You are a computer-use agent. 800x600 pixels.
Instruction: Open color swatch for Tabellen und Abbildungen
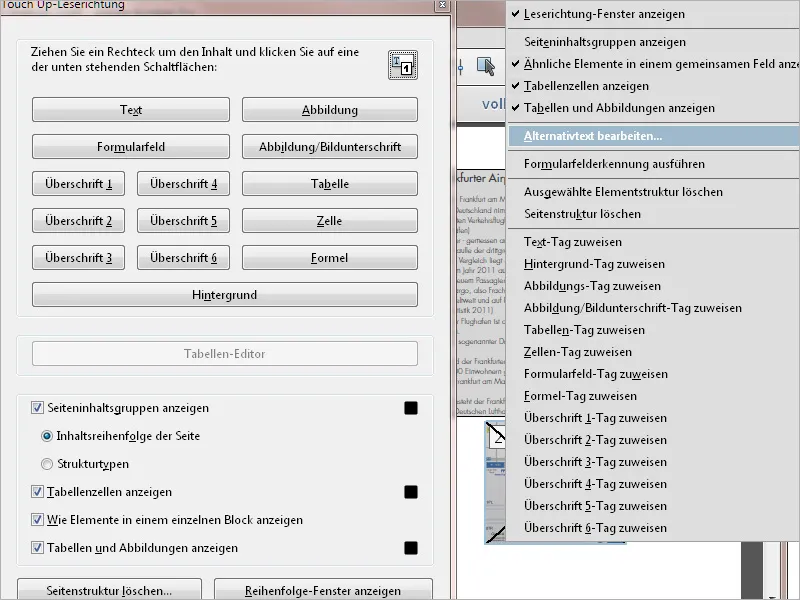(411, 548)
